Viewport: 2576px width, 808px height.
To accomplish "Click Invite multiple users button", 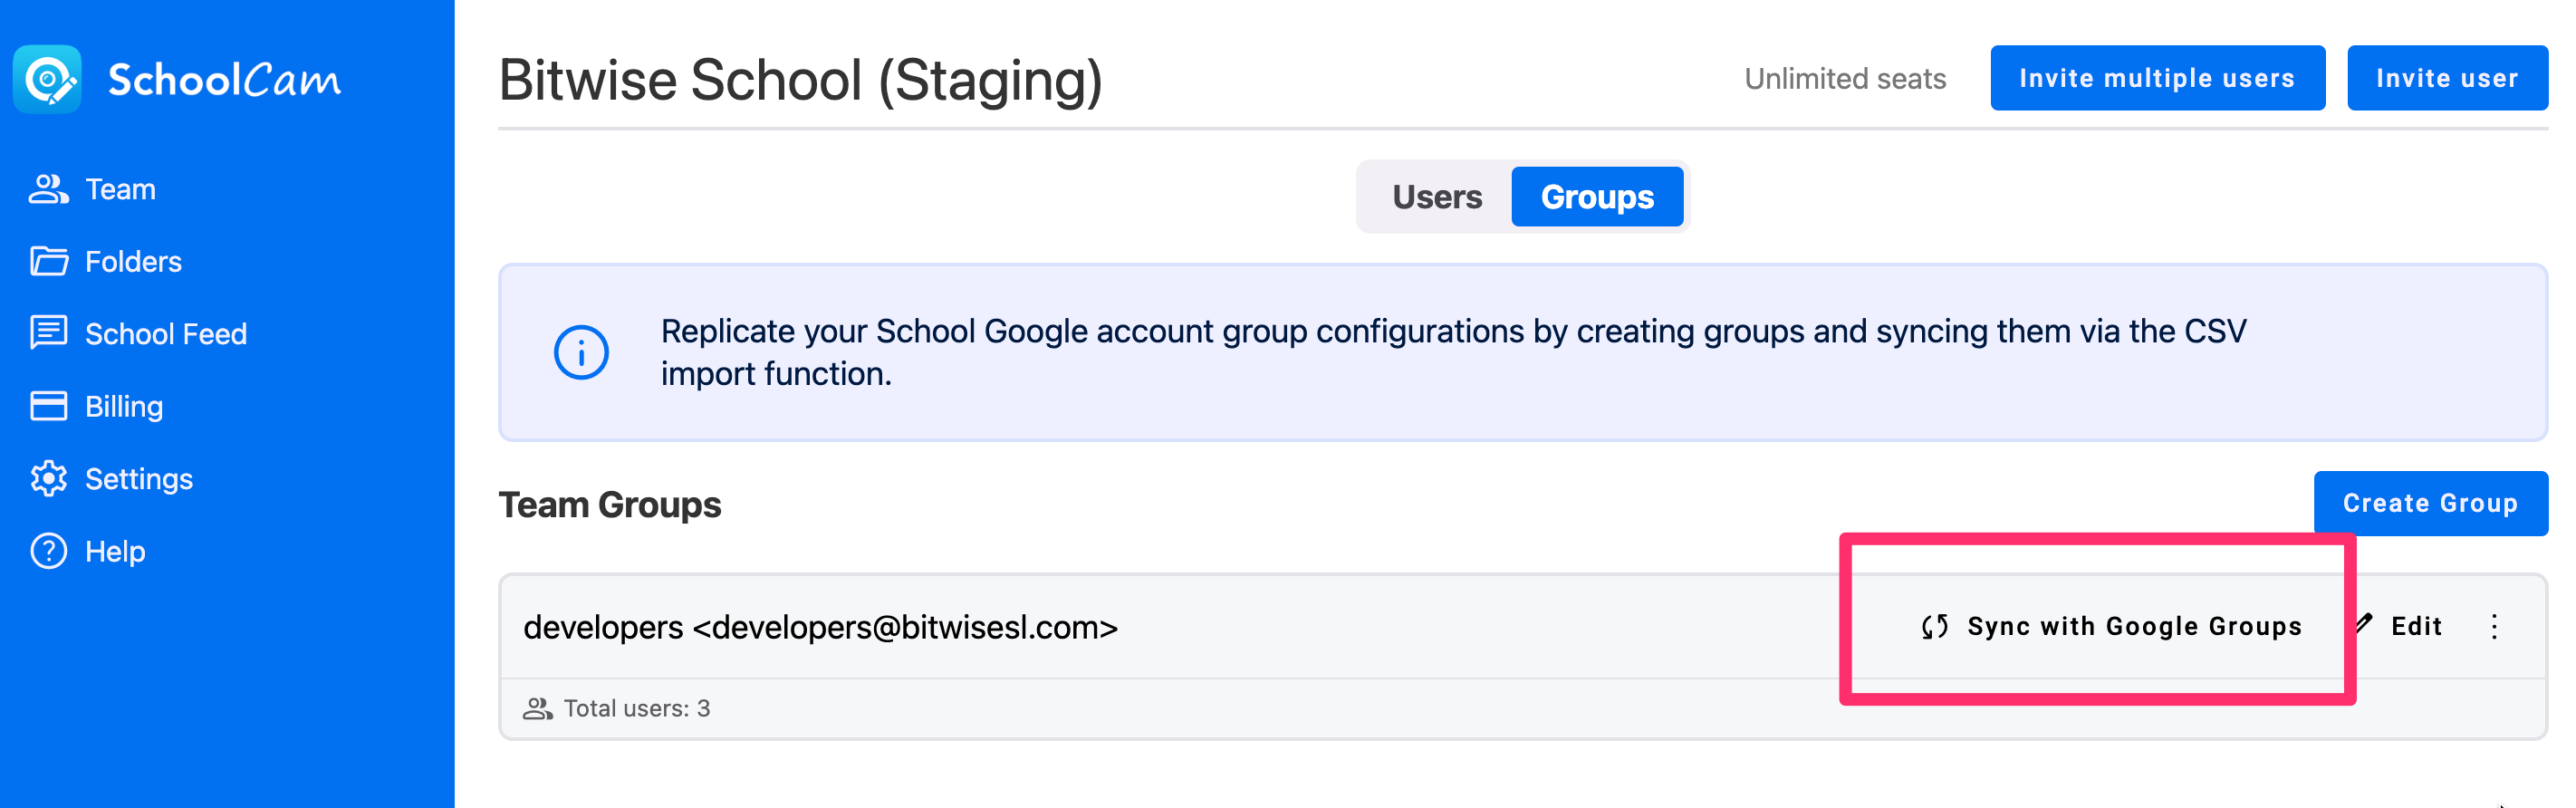I will click(x=2157, y=78).
